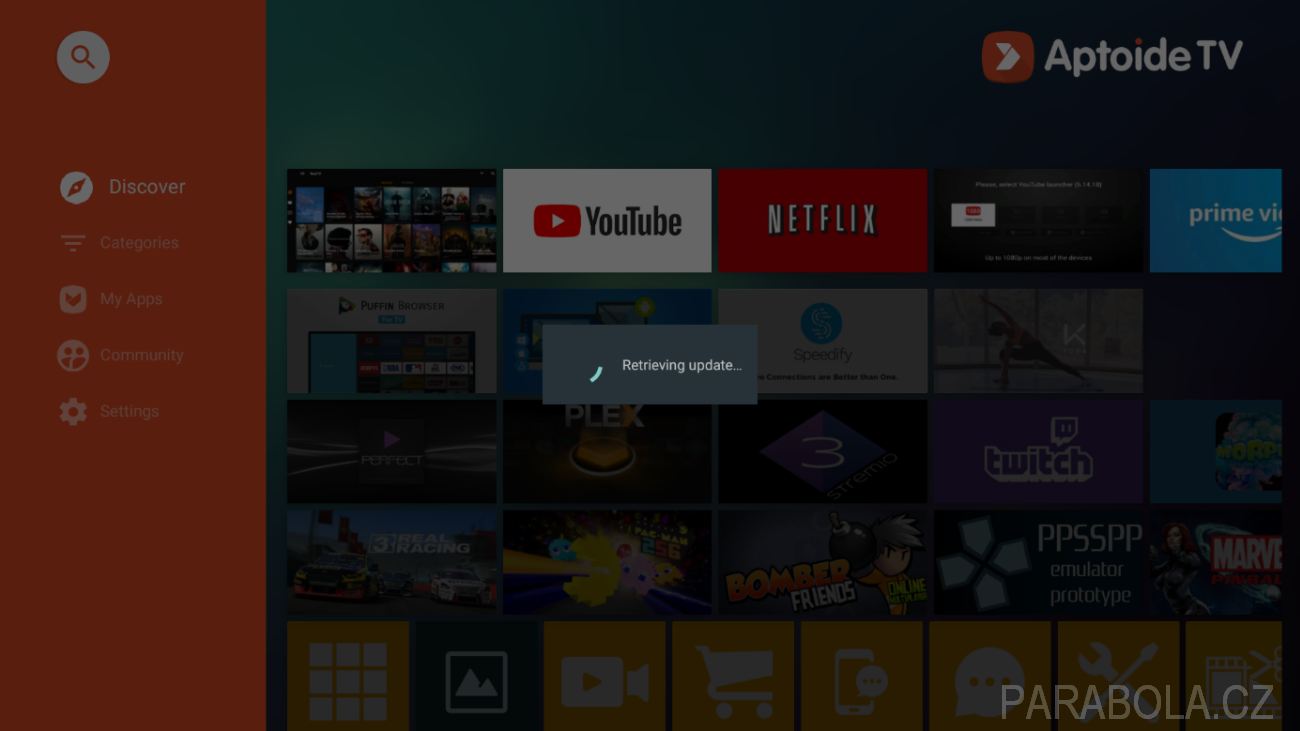This screenshot has height=731, width=1300.
Task: Open the Marvel Pinball tile
Action: click(1215, 562)
